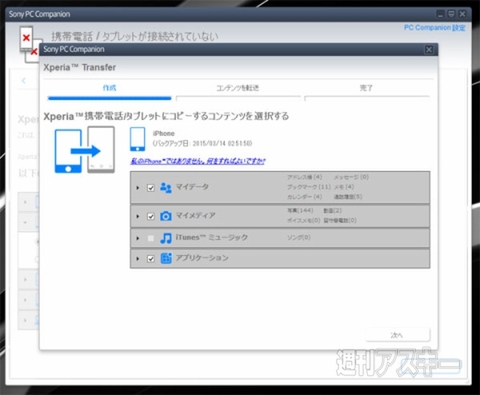Viewport: 480px width, 395px height.
Task: Minimize the main Sony PC Companion window
Action: (x=440, y=14)
